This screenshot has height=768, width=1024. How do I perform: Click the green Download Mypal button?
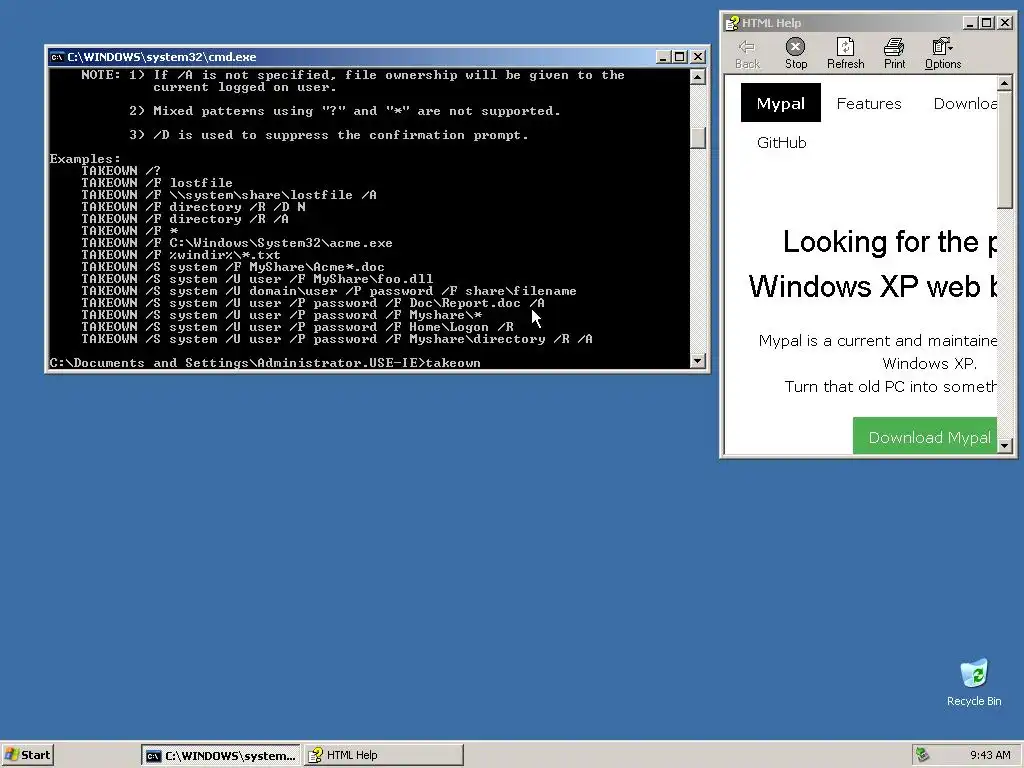point(925,436)
